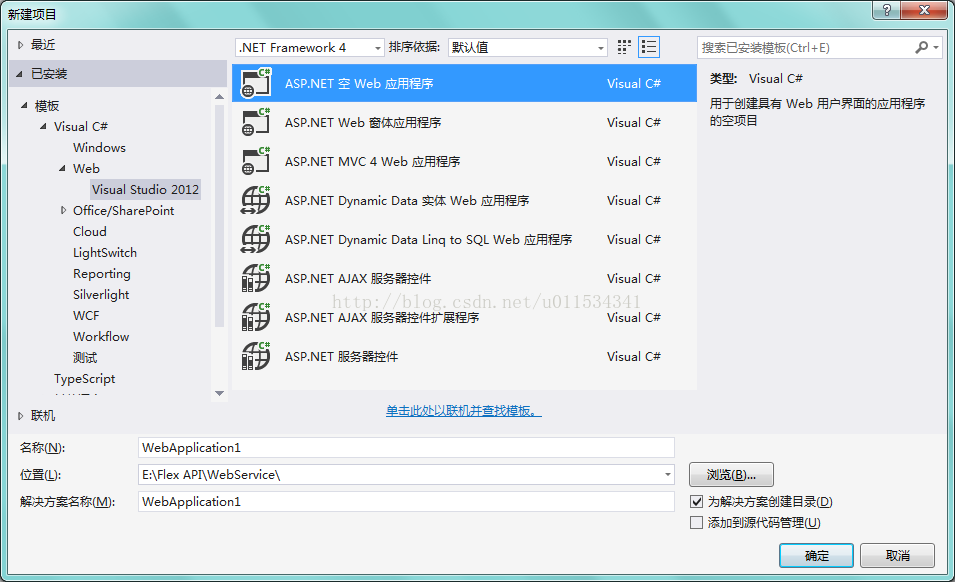Collapse the Web tree node
This screenshot has height=582, width=955.
click(x=62, y=169)
